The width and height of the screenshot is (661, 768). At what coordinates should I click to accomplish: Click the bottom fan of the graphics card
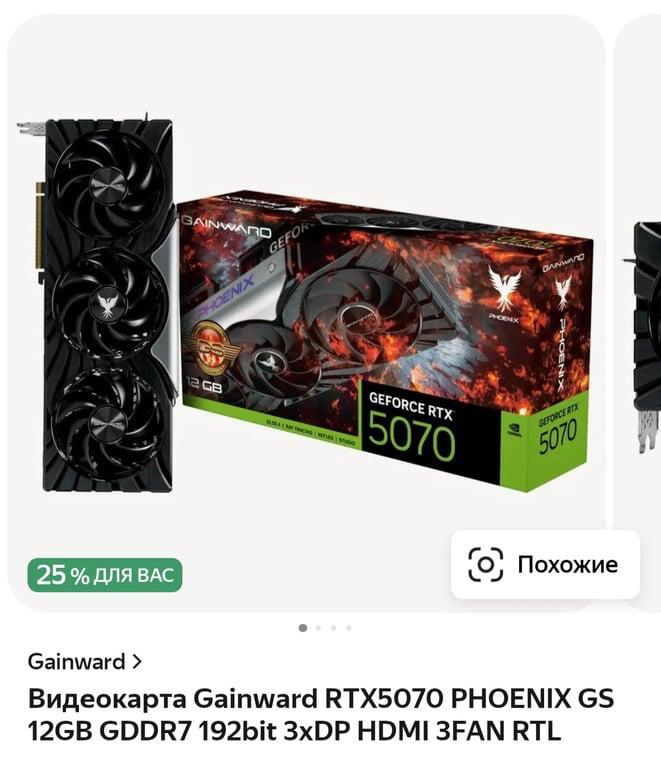[107, 423]
